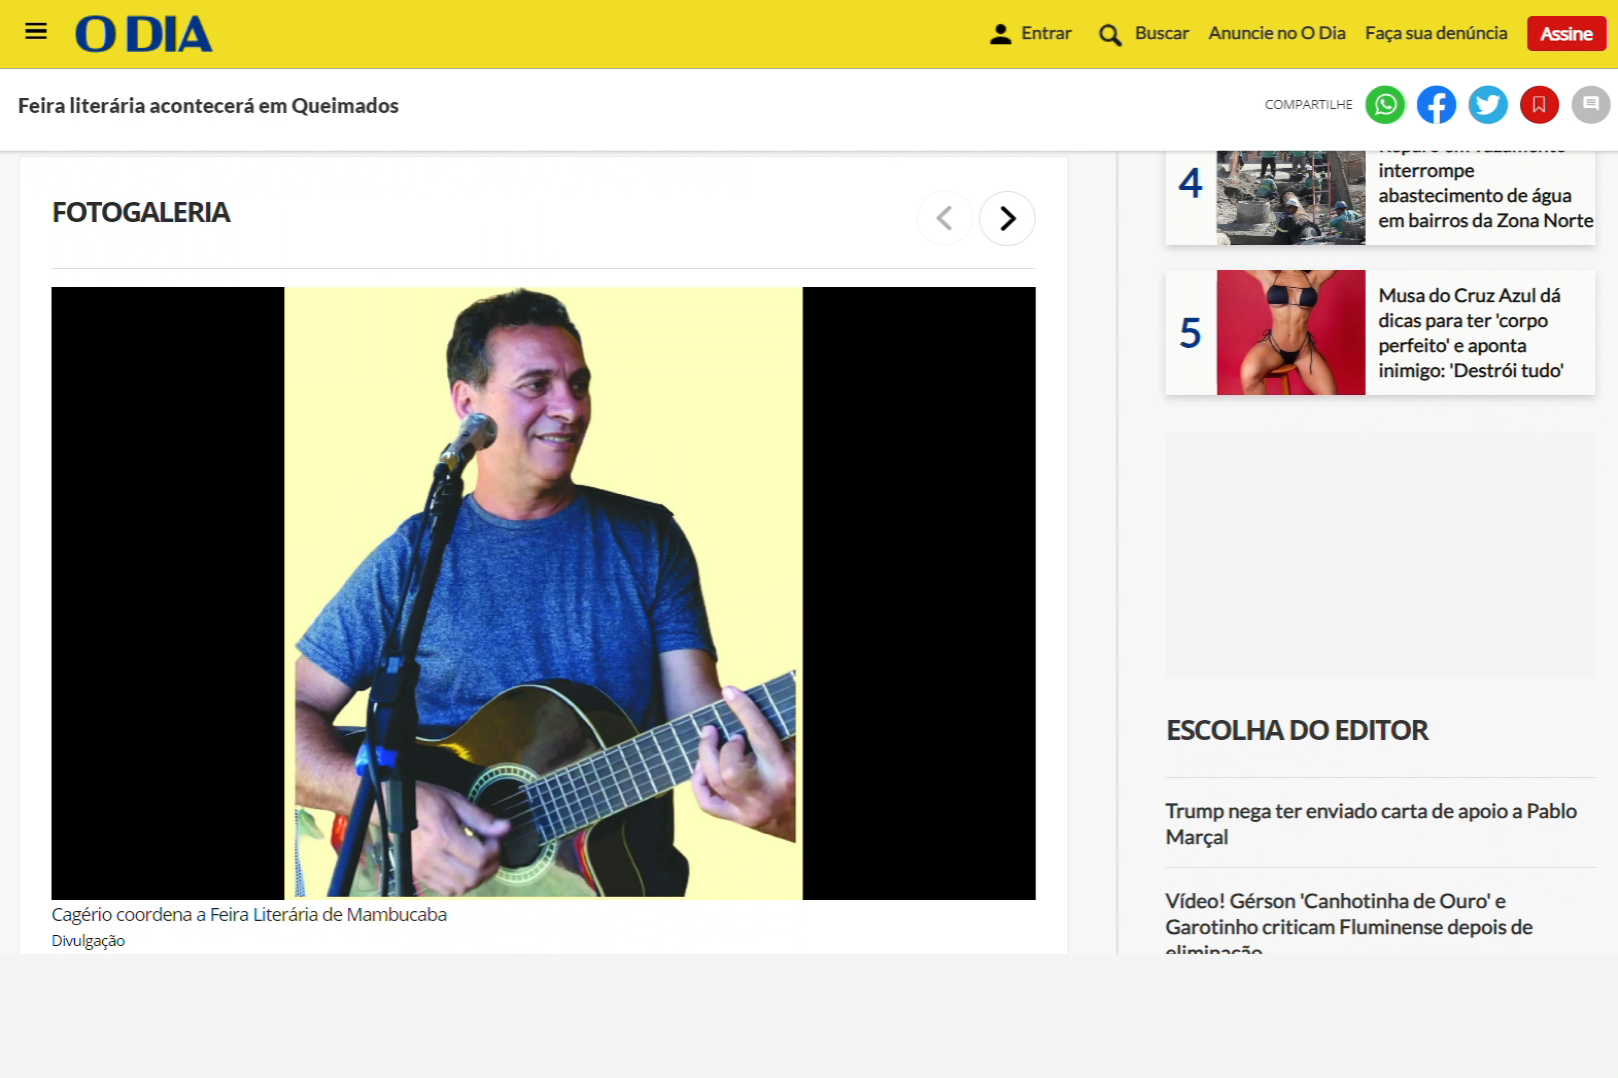Click the search magnifier icon

pos(1109,35)
